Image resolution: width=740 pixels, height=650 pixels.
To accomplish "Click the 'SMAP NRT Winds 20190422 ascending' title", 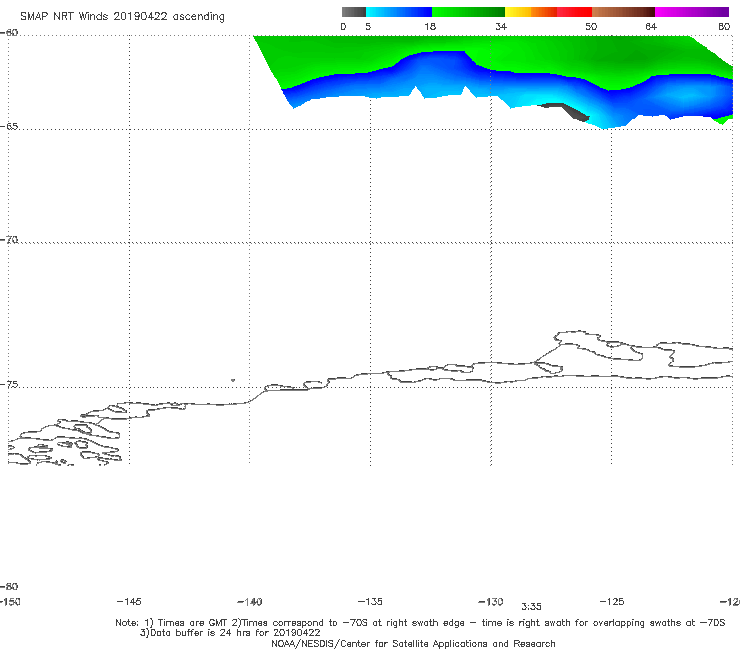I will tap(122, 17).
